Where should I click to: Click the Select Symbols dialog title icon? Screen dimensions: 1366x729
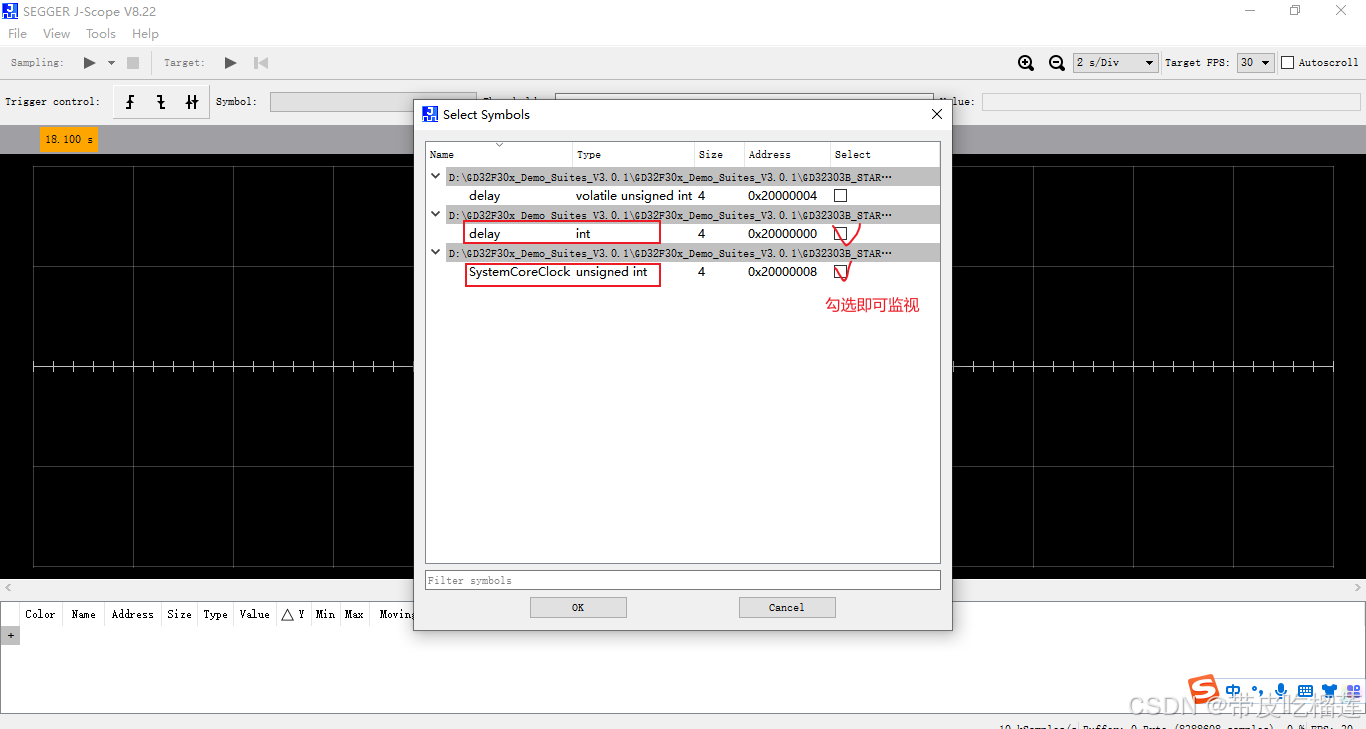point(430,114)
